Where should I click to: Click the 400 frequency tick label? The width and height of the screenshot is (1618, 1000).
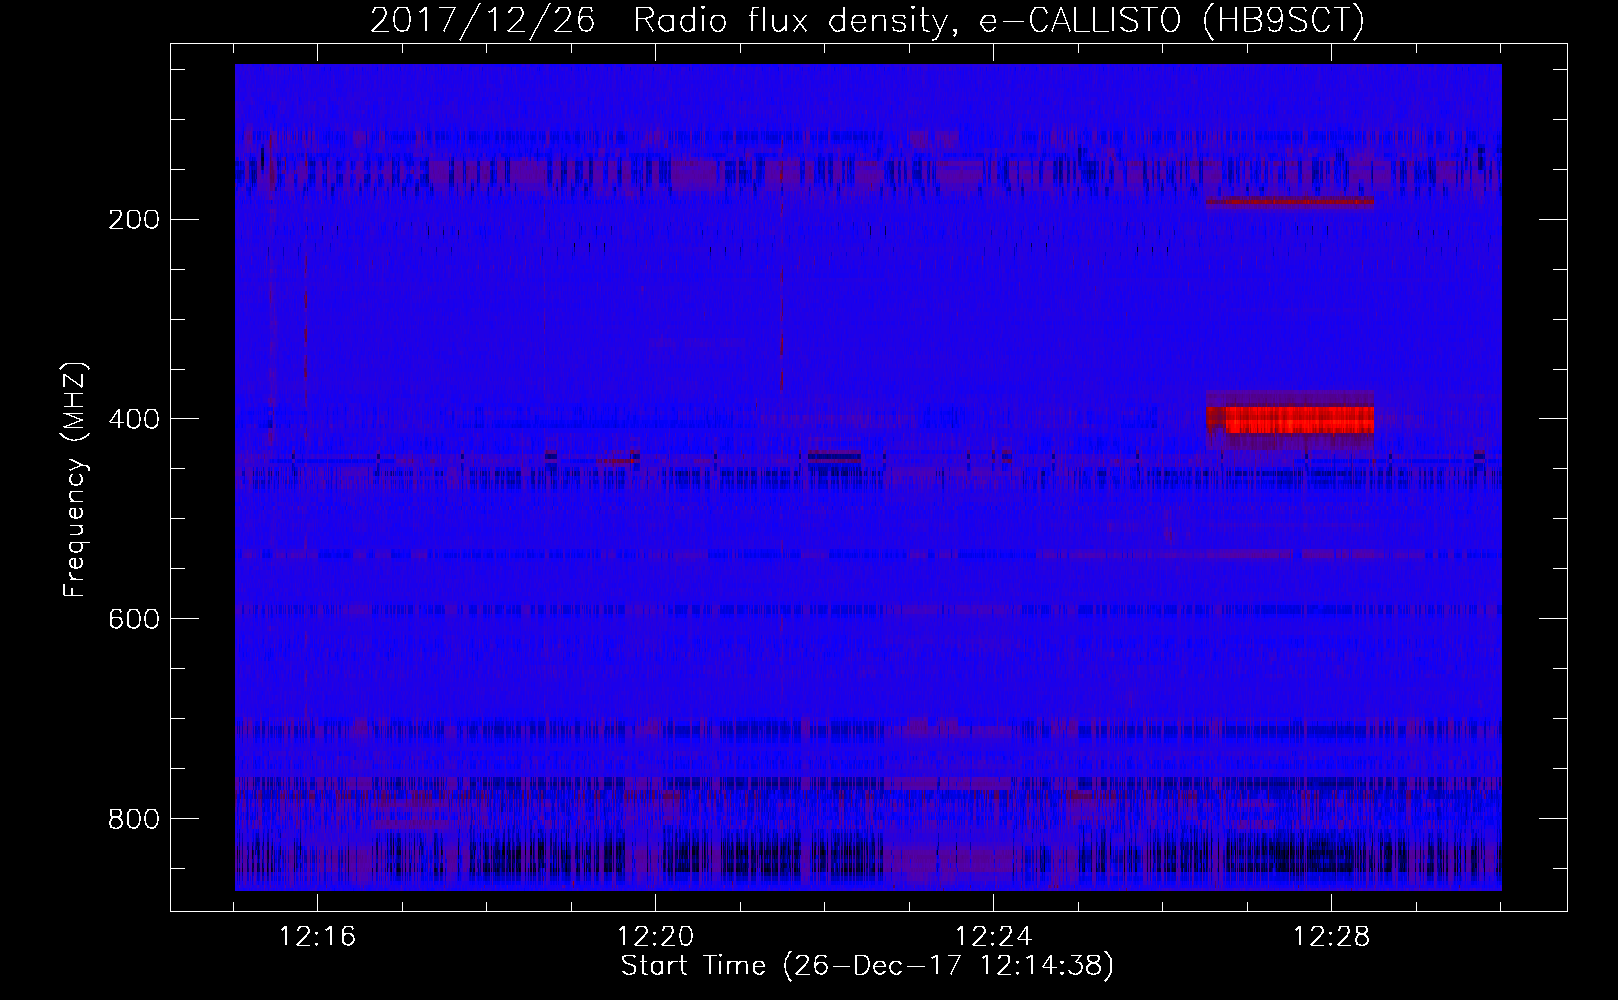(133, 419)
